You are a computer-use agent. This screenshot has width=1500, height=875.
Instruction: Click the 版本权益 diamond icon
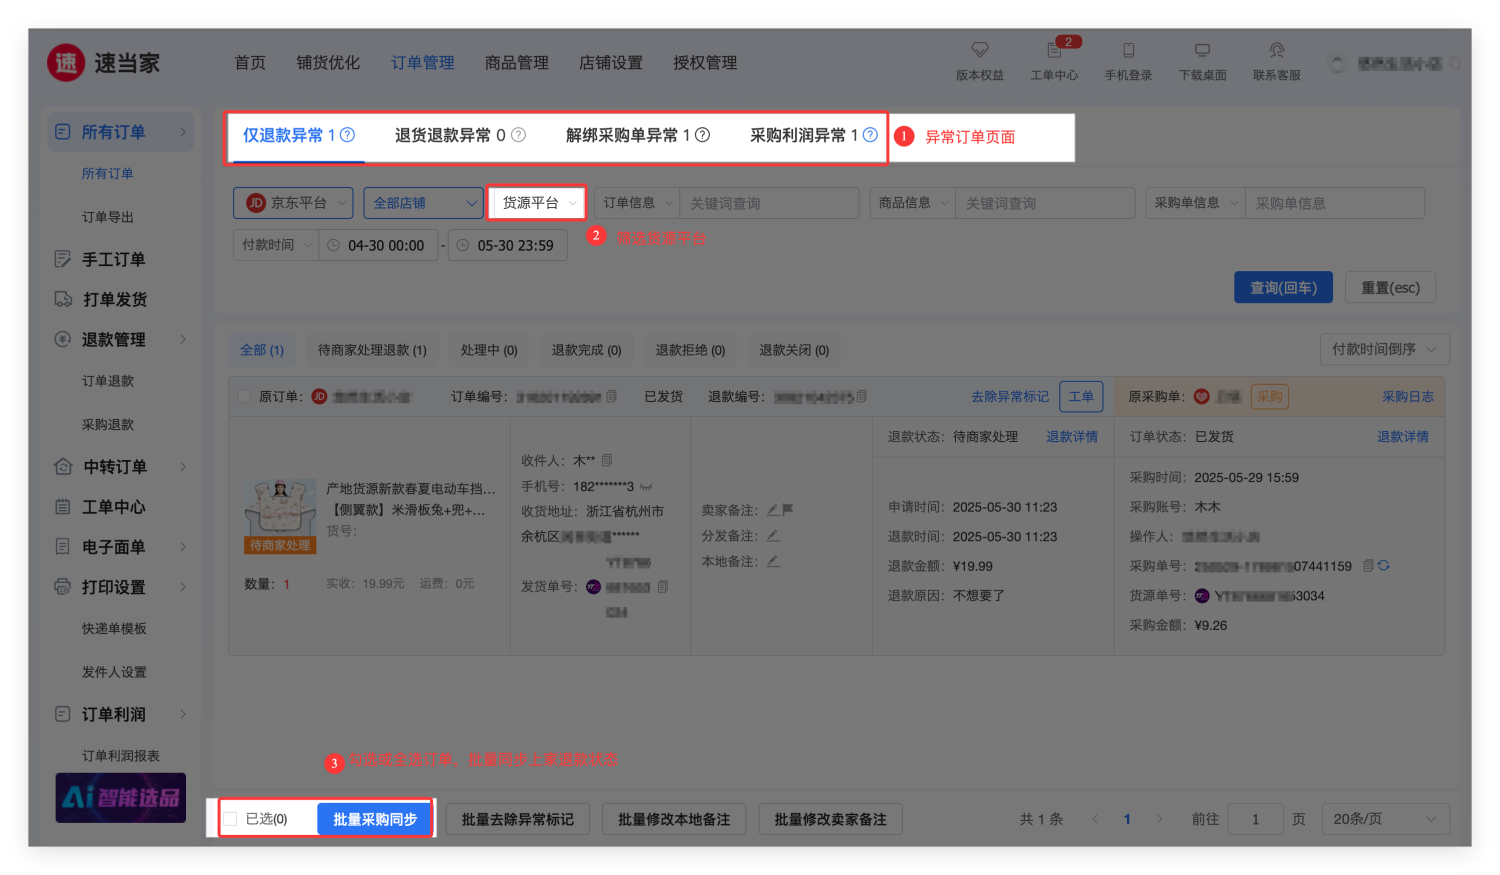click(x=979, y=50)
